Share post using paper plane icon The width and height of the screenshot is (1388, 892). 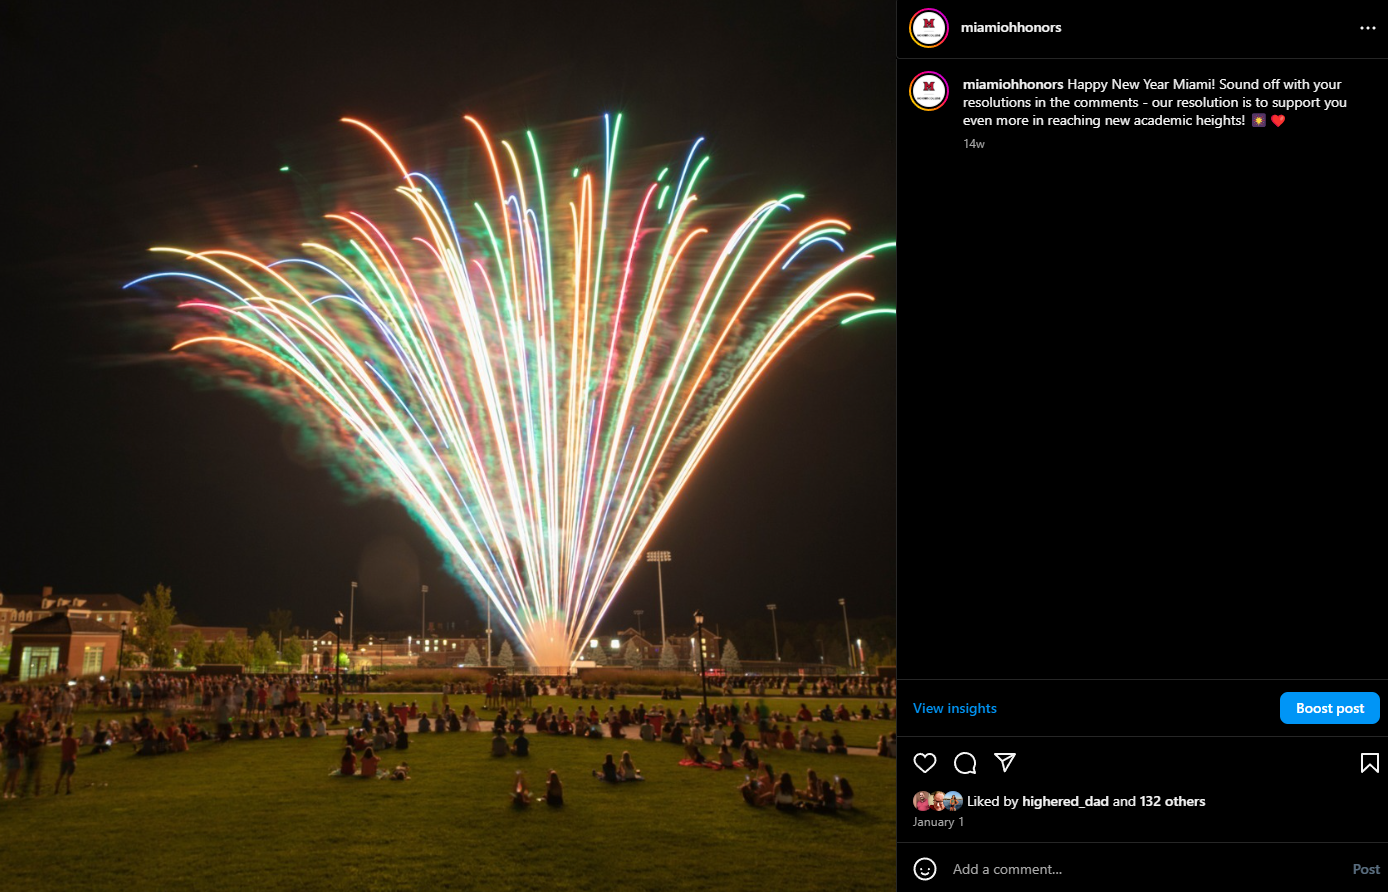[1005, 763]
